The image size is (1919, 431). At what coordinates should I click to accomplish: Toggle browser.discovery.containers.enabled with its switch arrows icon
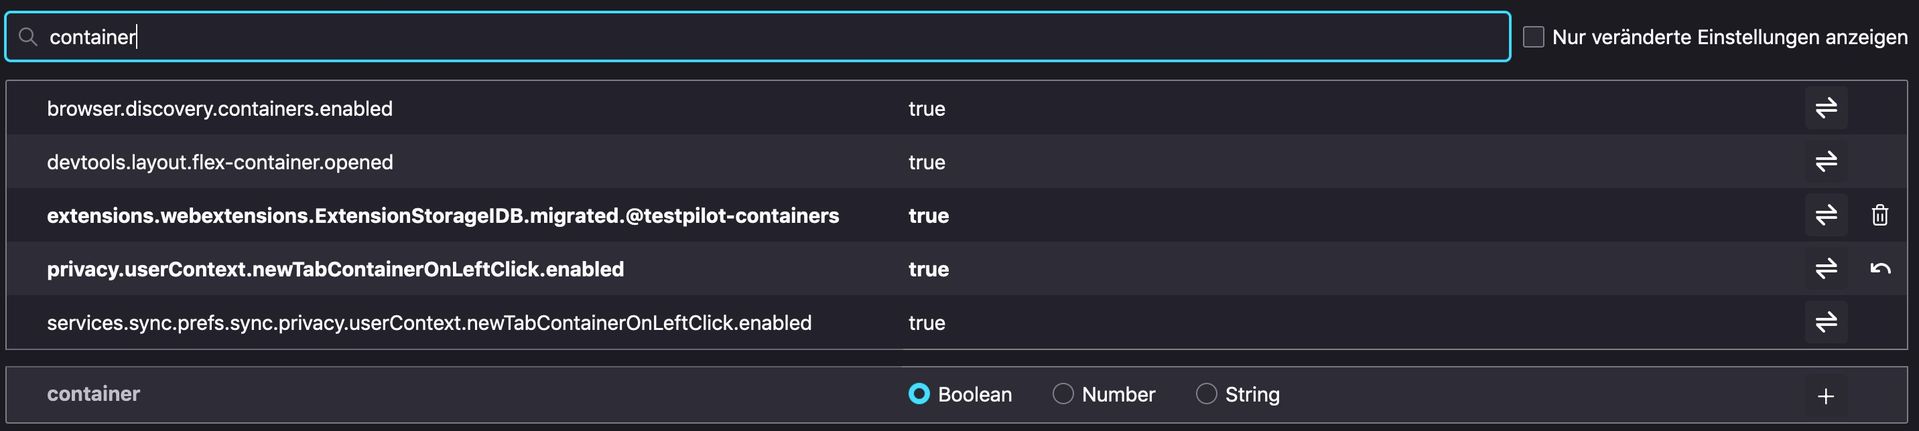coord(1825,108)
